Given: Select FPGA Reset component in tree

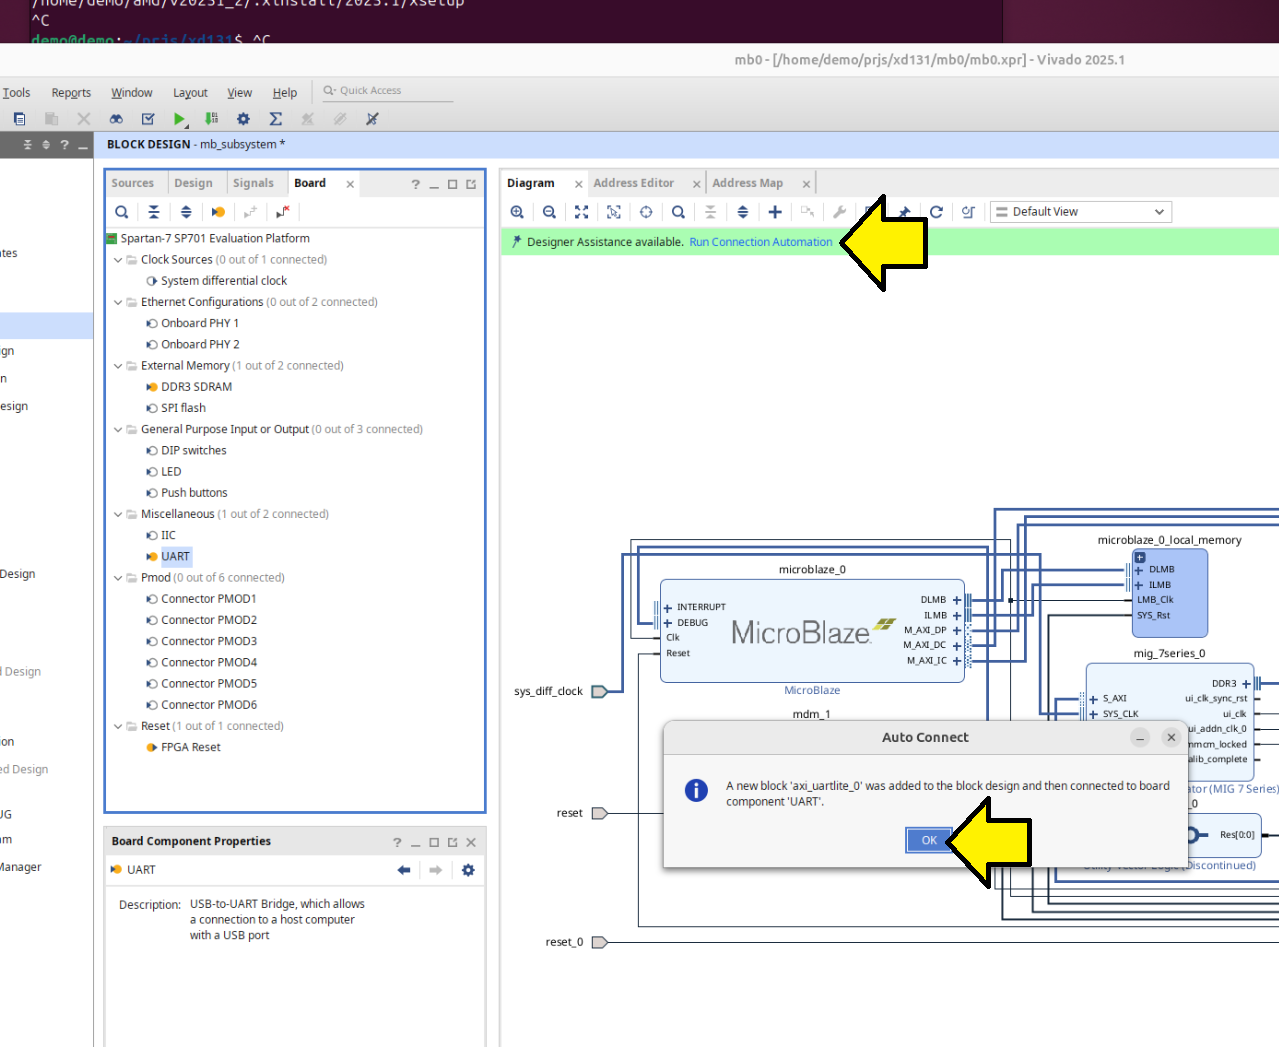Looking at the screenshot, I should (190, 748).
